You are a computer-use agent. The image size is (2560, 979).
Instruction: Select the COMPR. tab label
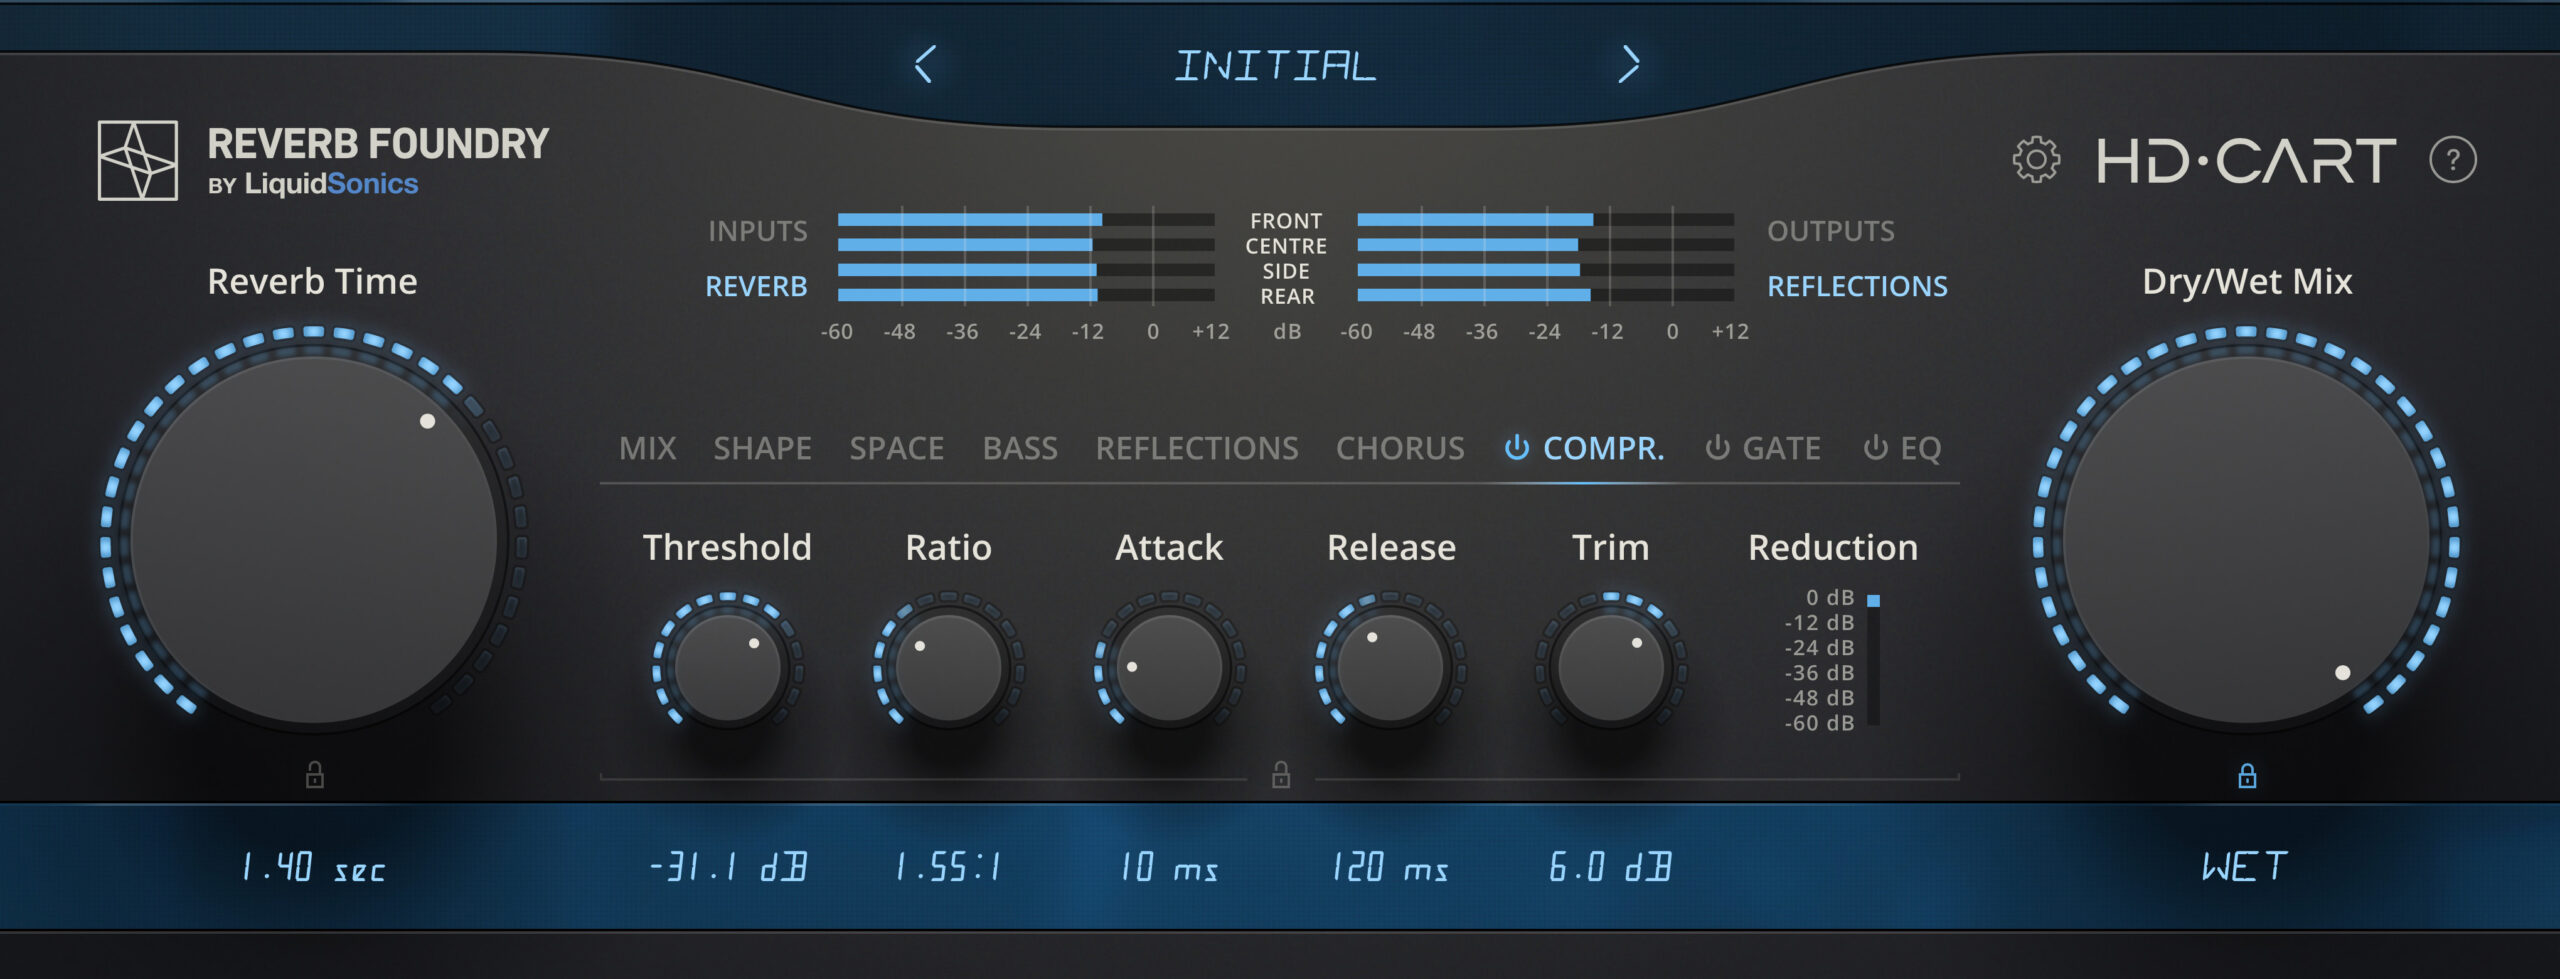pyautogui.click(x=1604, y=448)
